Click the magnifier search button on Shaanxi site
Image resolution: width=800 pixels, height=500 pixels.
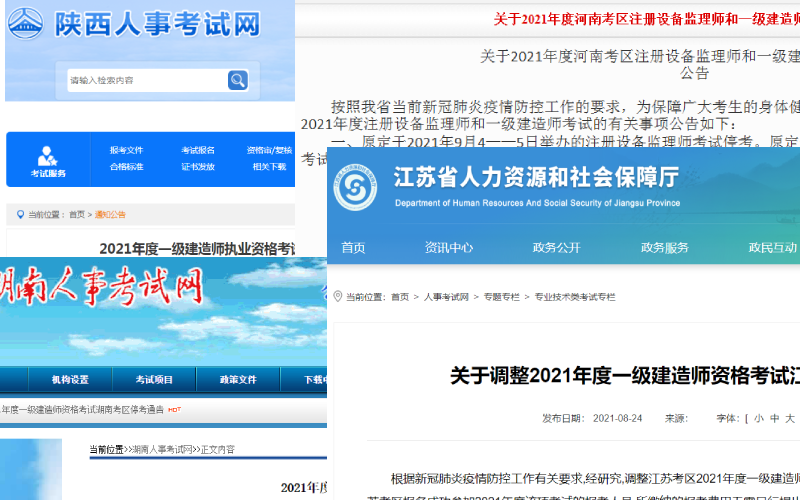pos(237,80)
